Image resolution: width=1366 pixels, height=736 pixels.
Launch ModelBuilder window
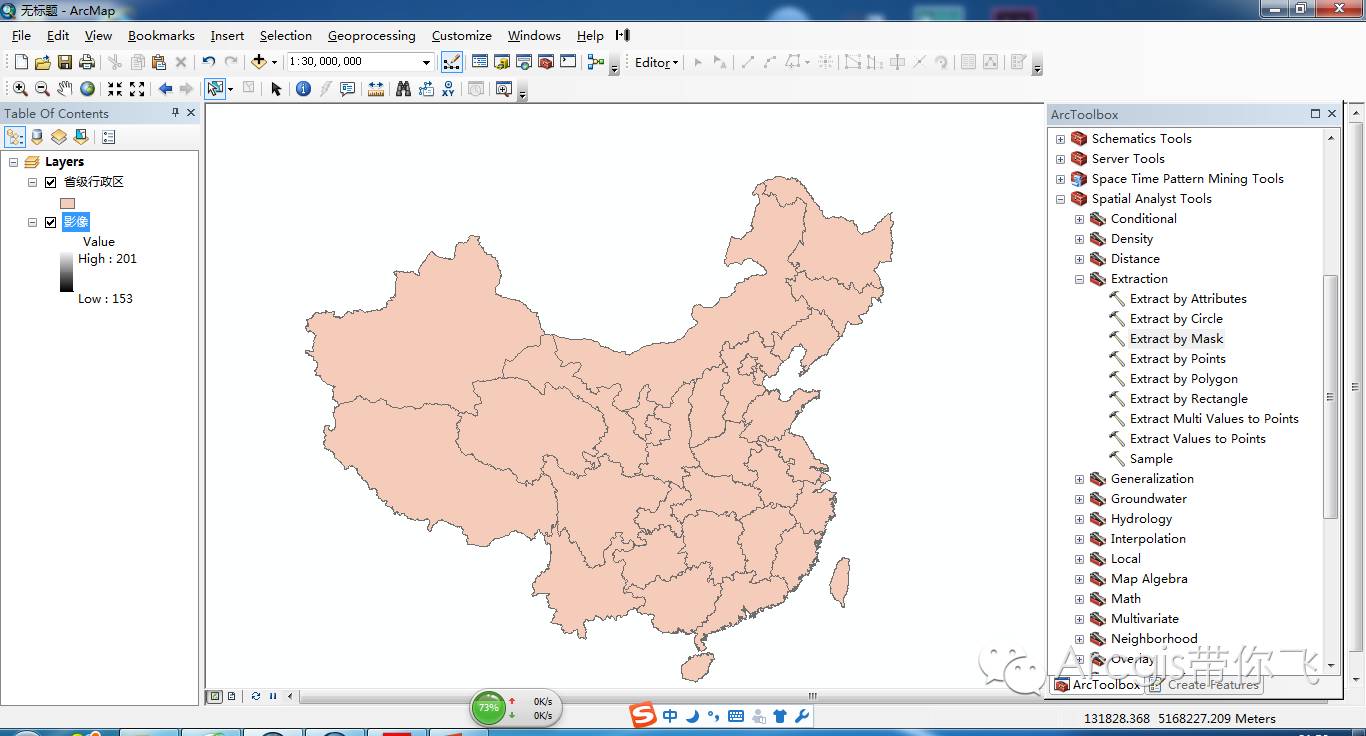pyautogui.click(x=596, y=62)
